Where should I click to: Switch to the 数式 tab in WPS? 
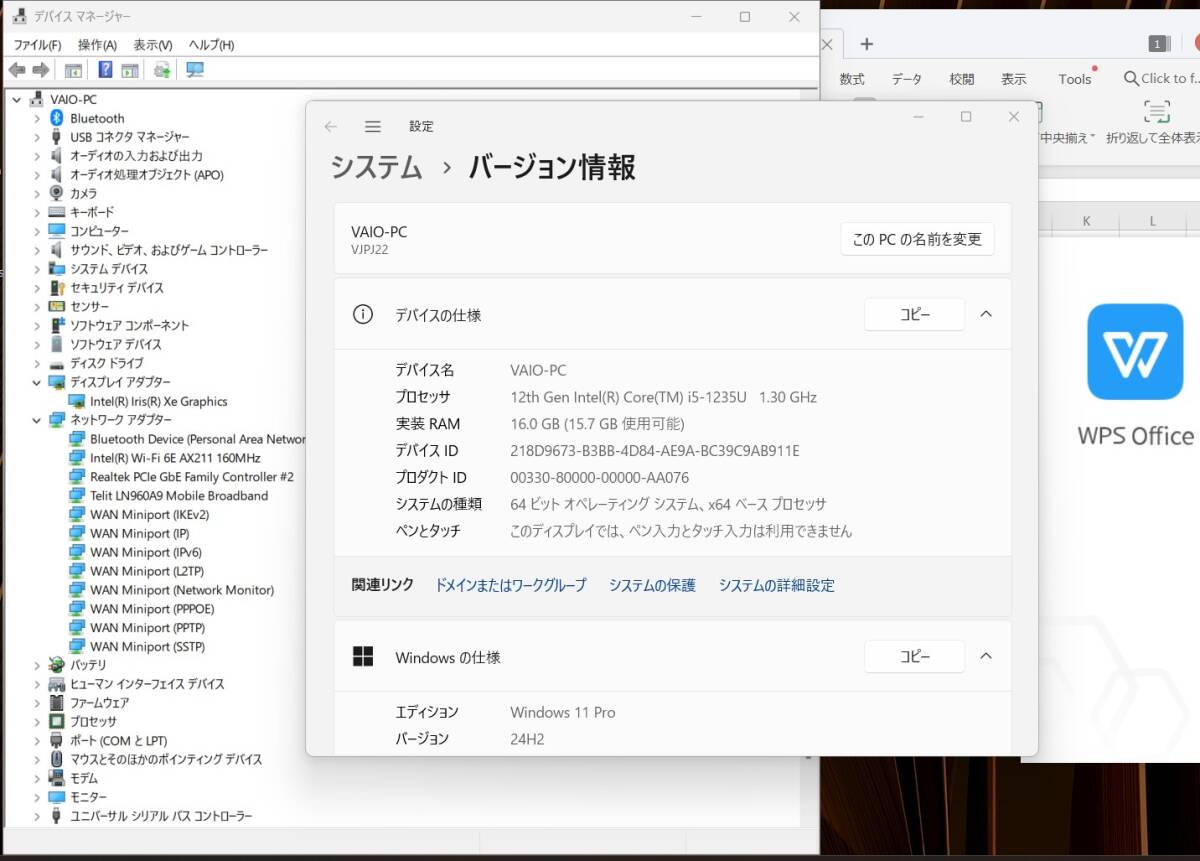(x=852, y=79)
